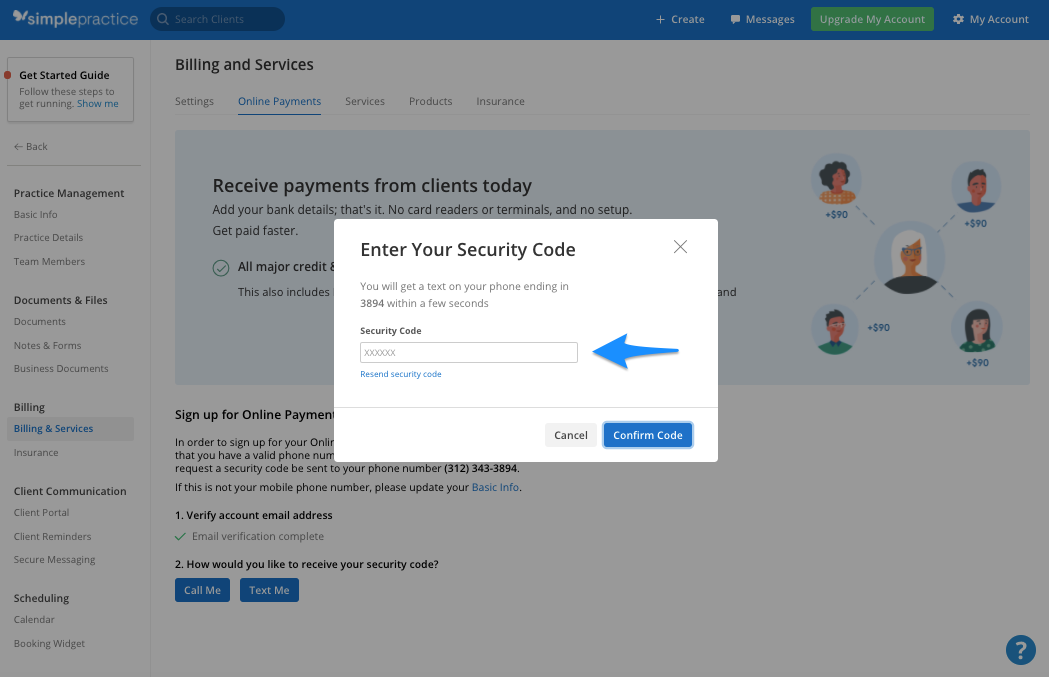Choose Text Me to receive security code
This screenshot has width=1049, height=677.
tap(269, 590)
